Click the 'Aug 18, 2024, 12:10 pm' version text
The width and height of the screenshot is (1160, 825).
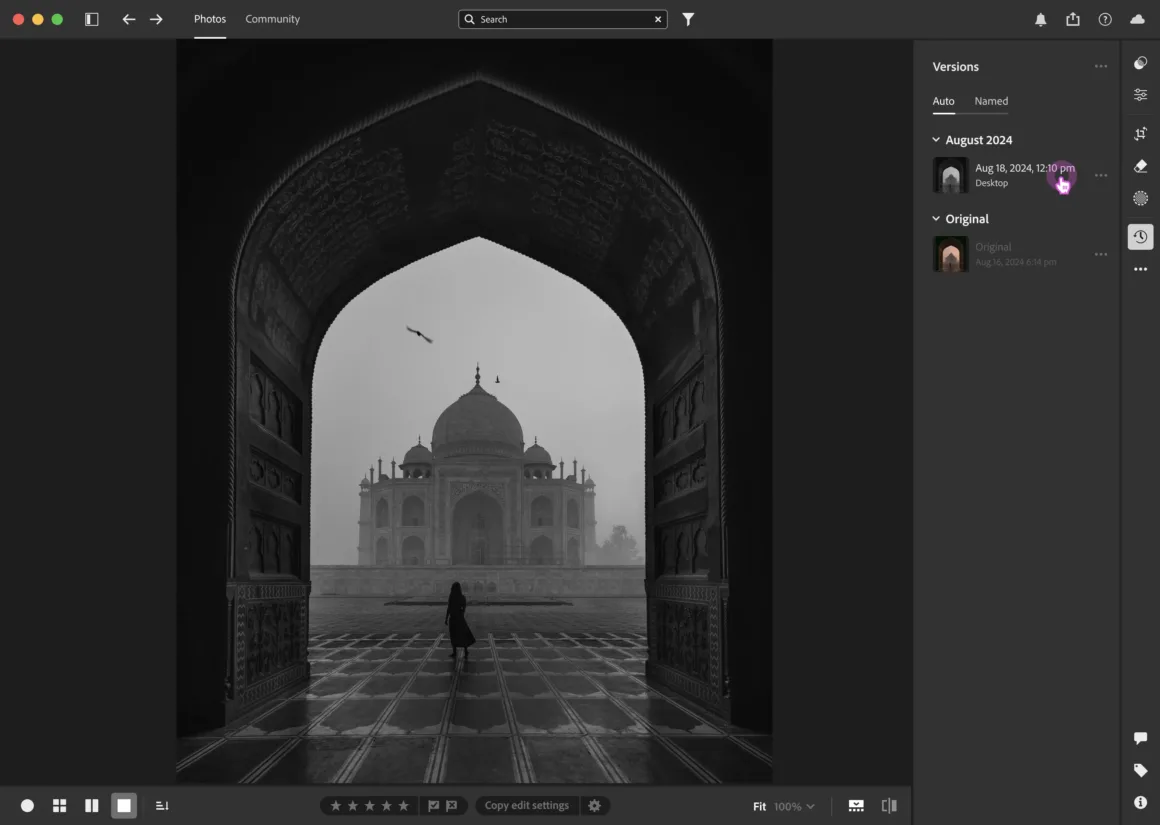pyautogui.click(x=1025, y=168)
